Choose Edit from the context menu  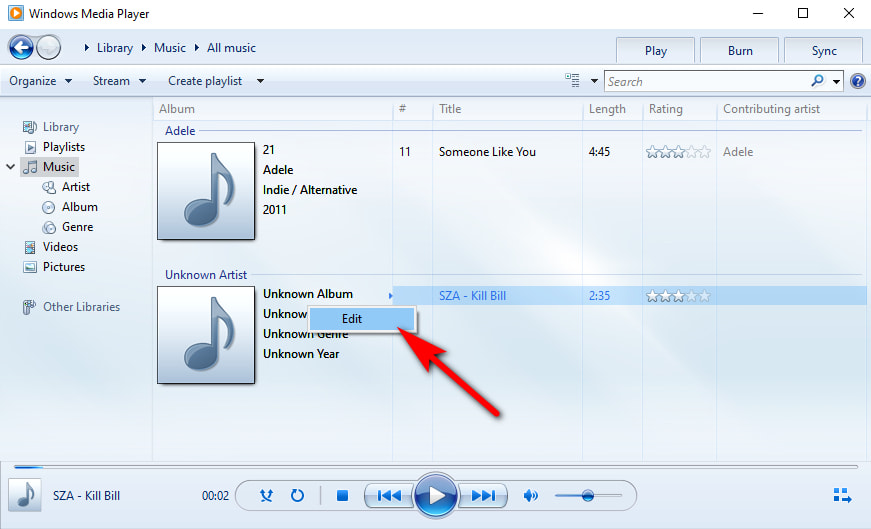(x=362, y=319)
